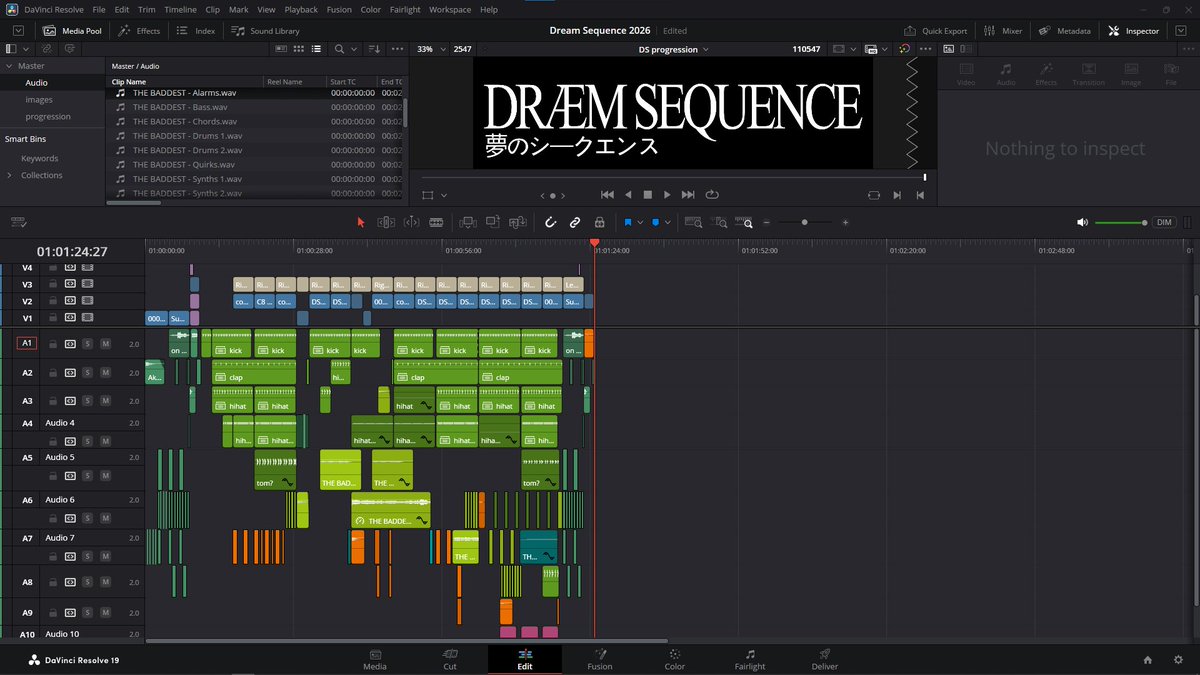Add a blue marker at playhead

[655, 222]
